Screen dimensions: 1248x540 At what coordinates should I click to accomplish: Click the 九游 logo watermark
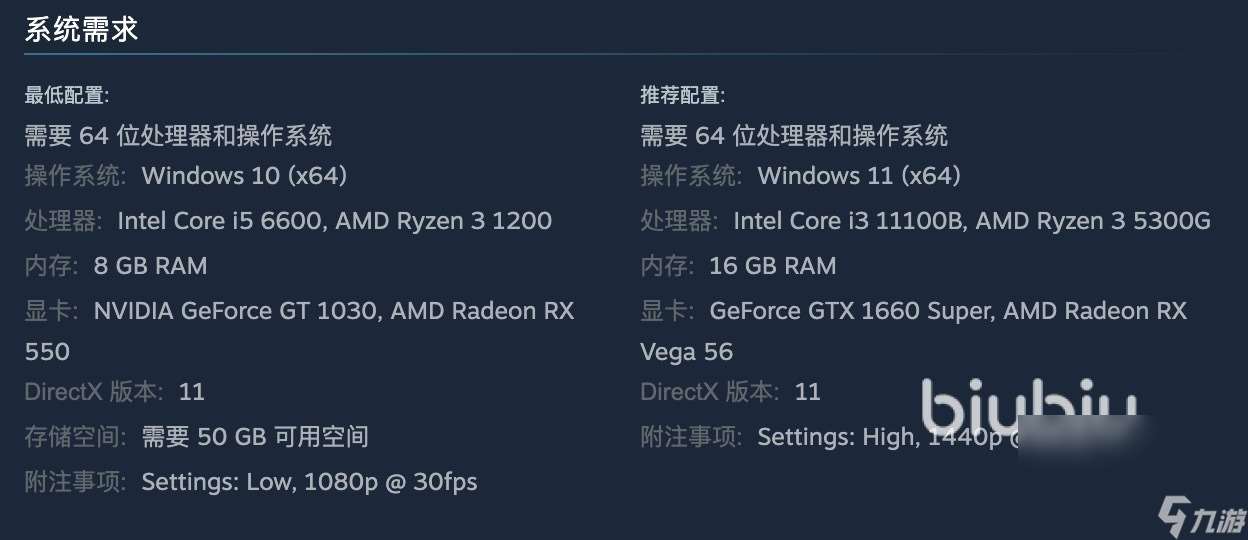(1201, 518)
